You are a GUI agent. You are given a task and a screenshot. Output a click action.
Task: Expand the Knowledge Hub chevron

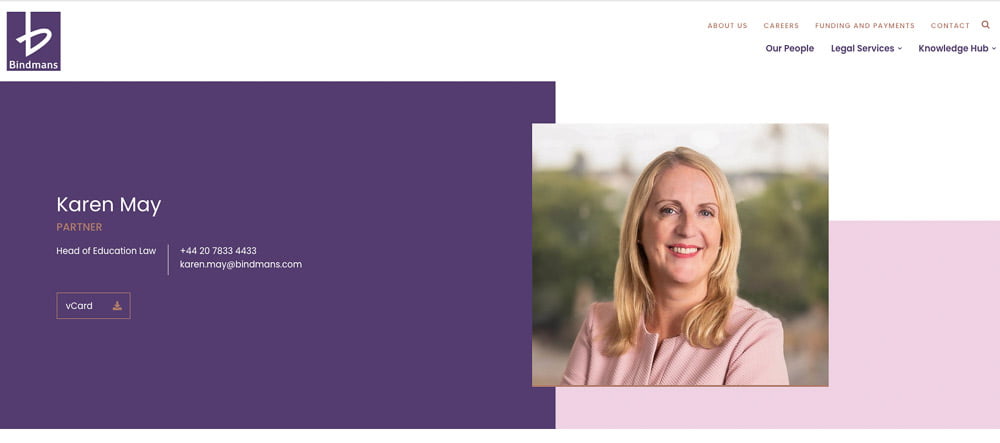994,48
